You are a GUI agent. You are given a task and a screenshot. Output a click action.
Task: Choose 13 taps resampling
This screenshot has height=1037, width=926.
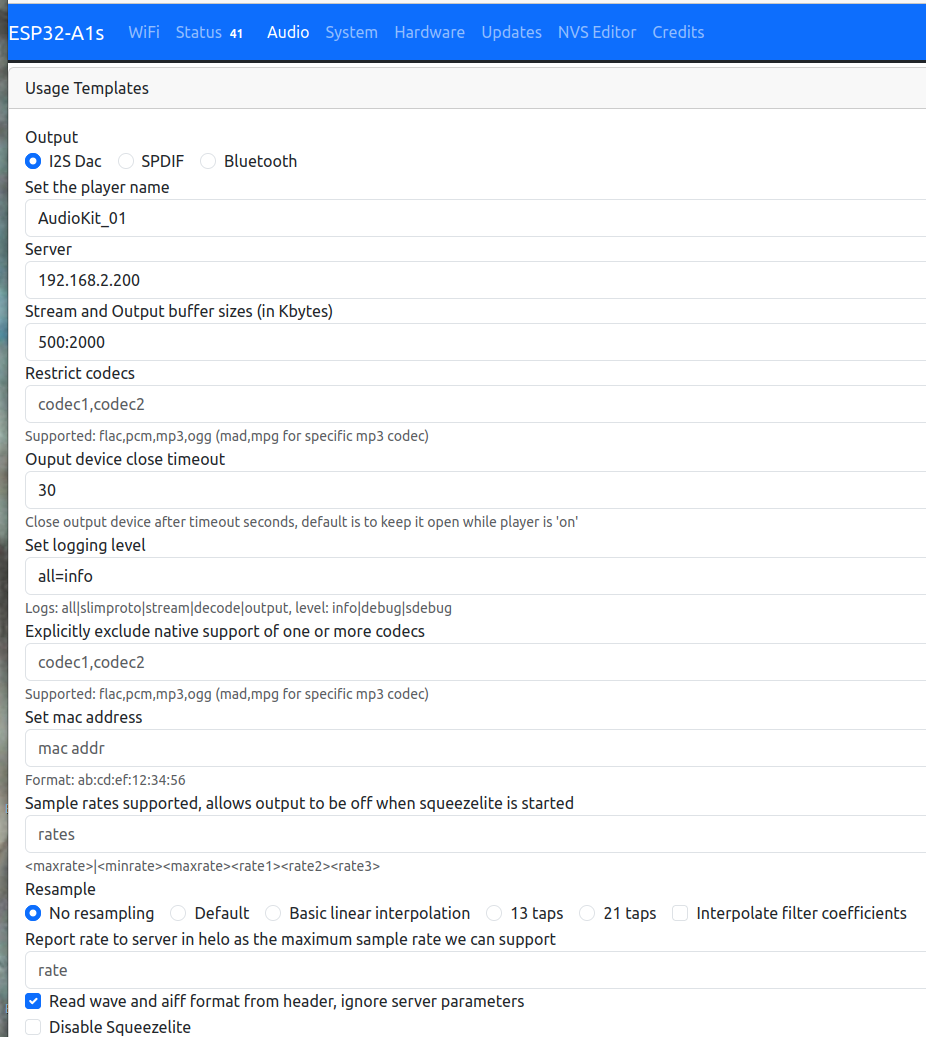tap(494, 913)
